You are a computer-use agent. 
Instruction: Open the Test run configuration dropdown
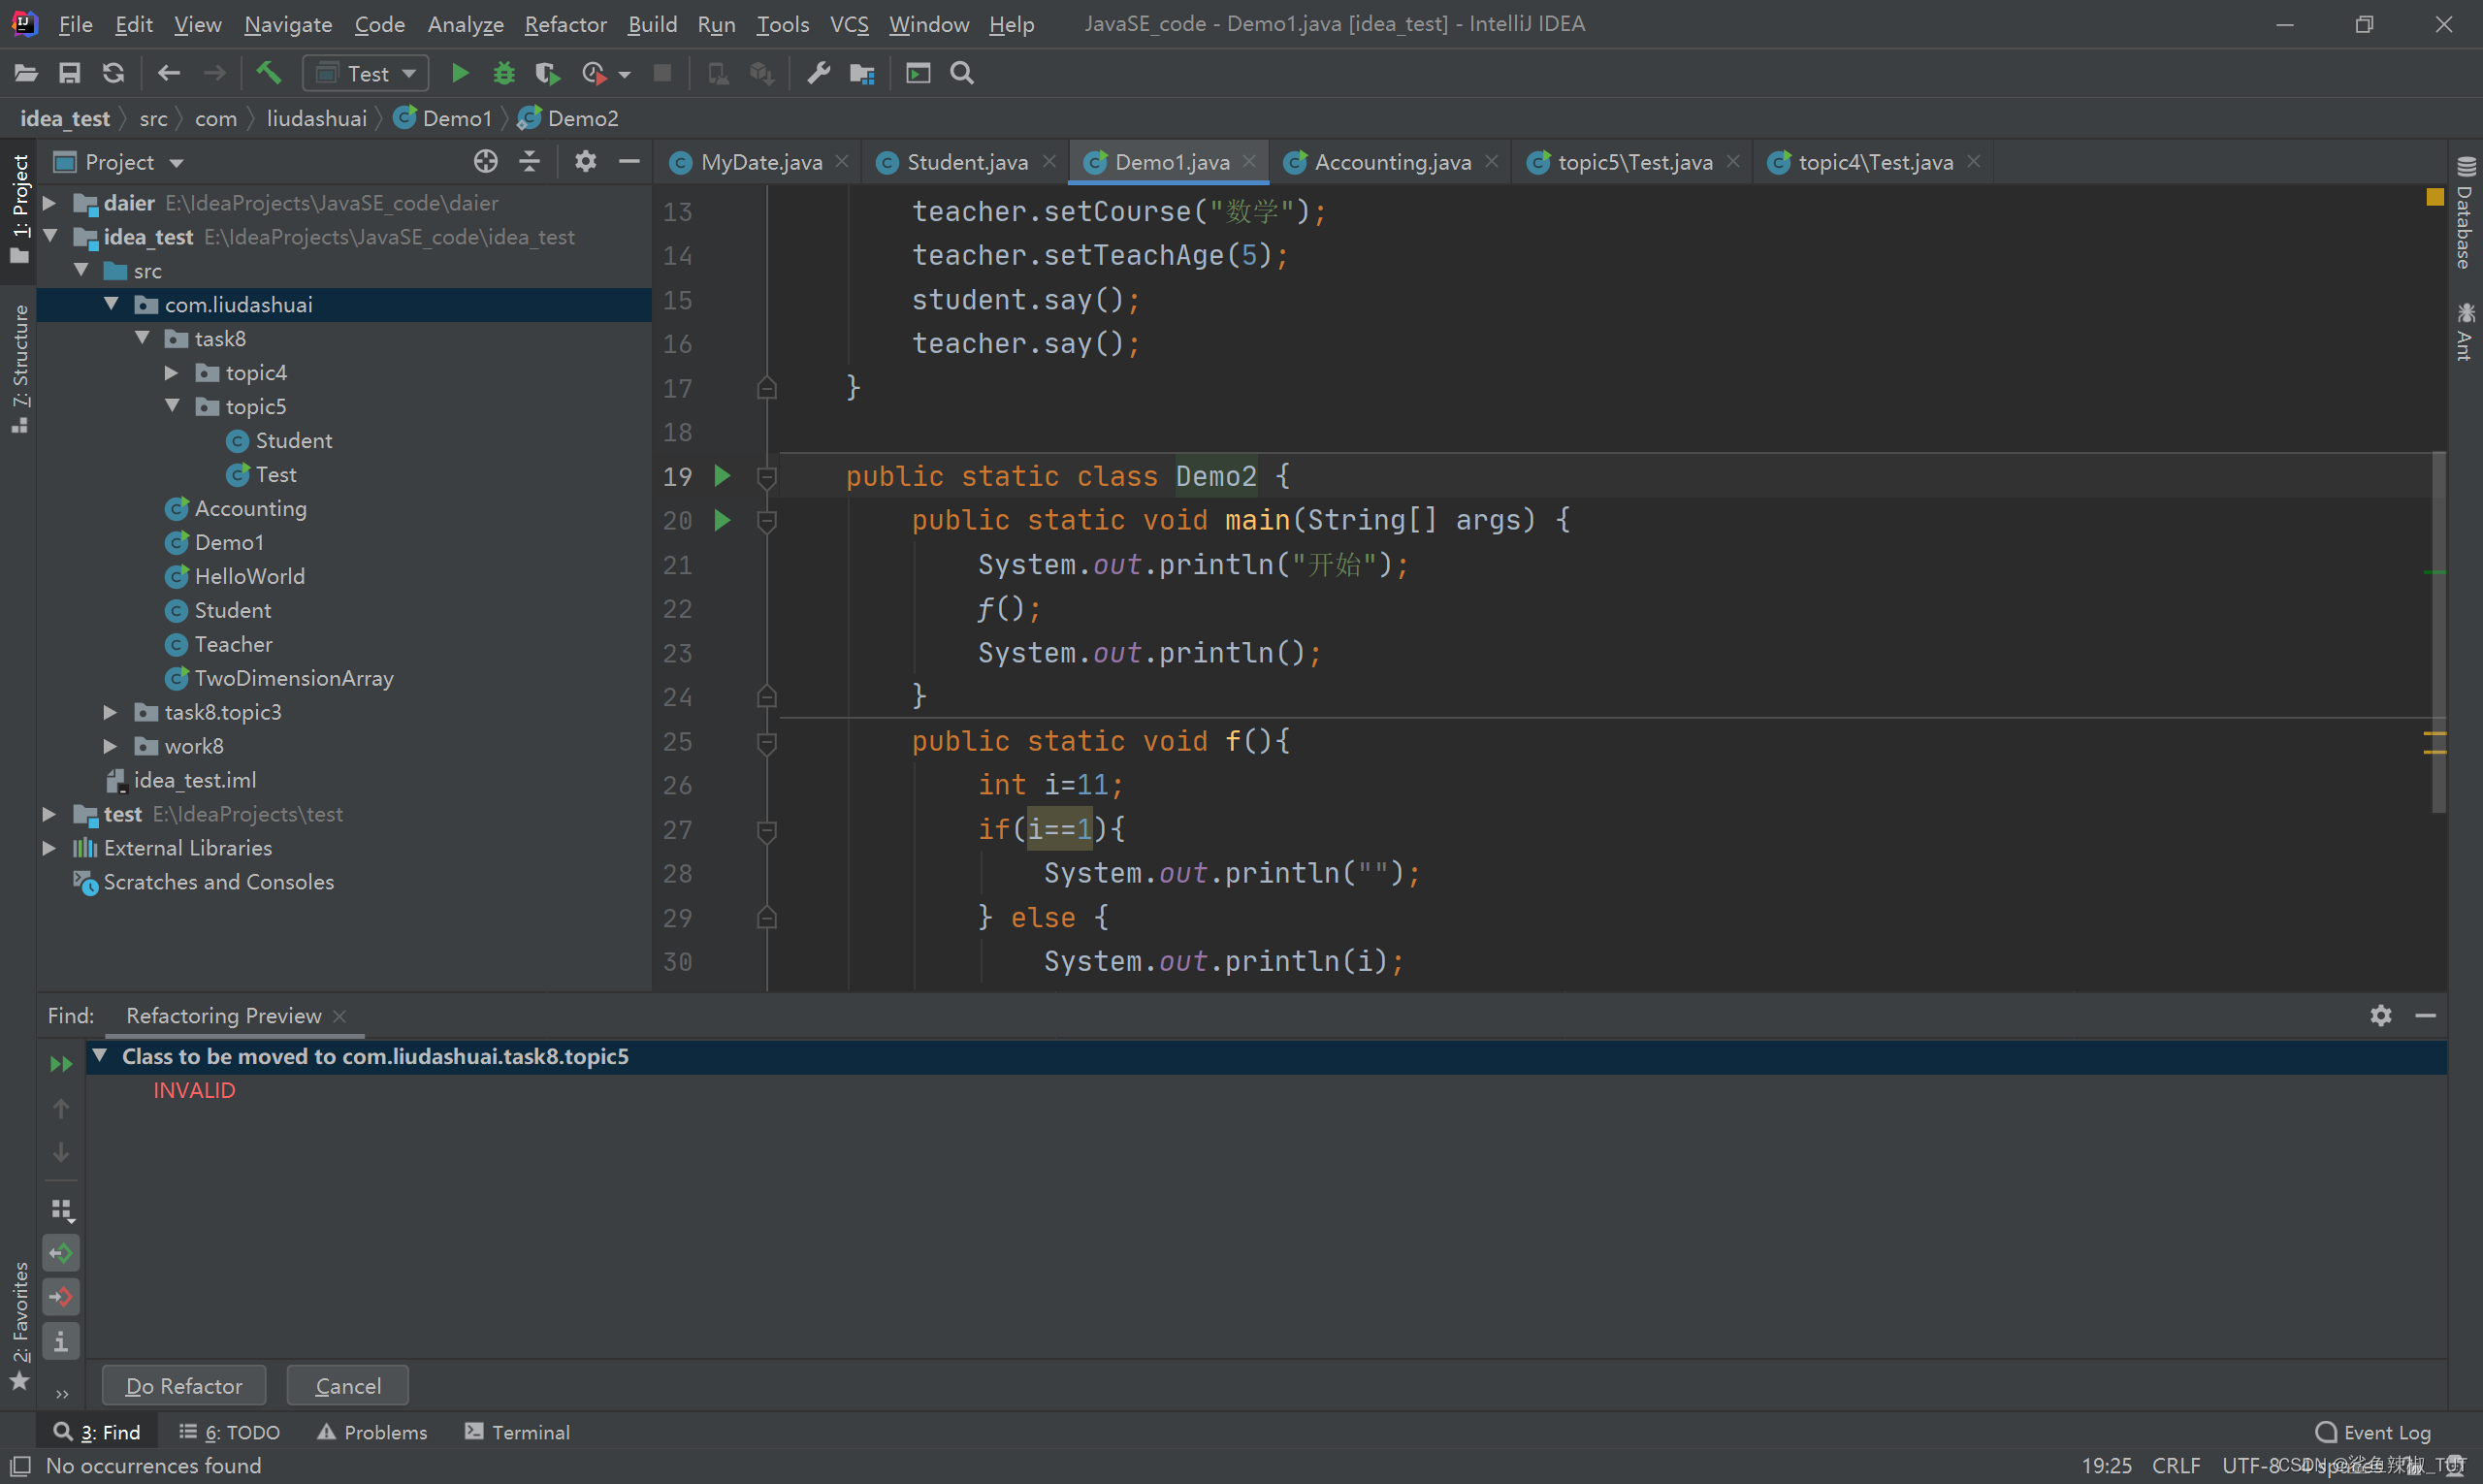tap(366, 73)
